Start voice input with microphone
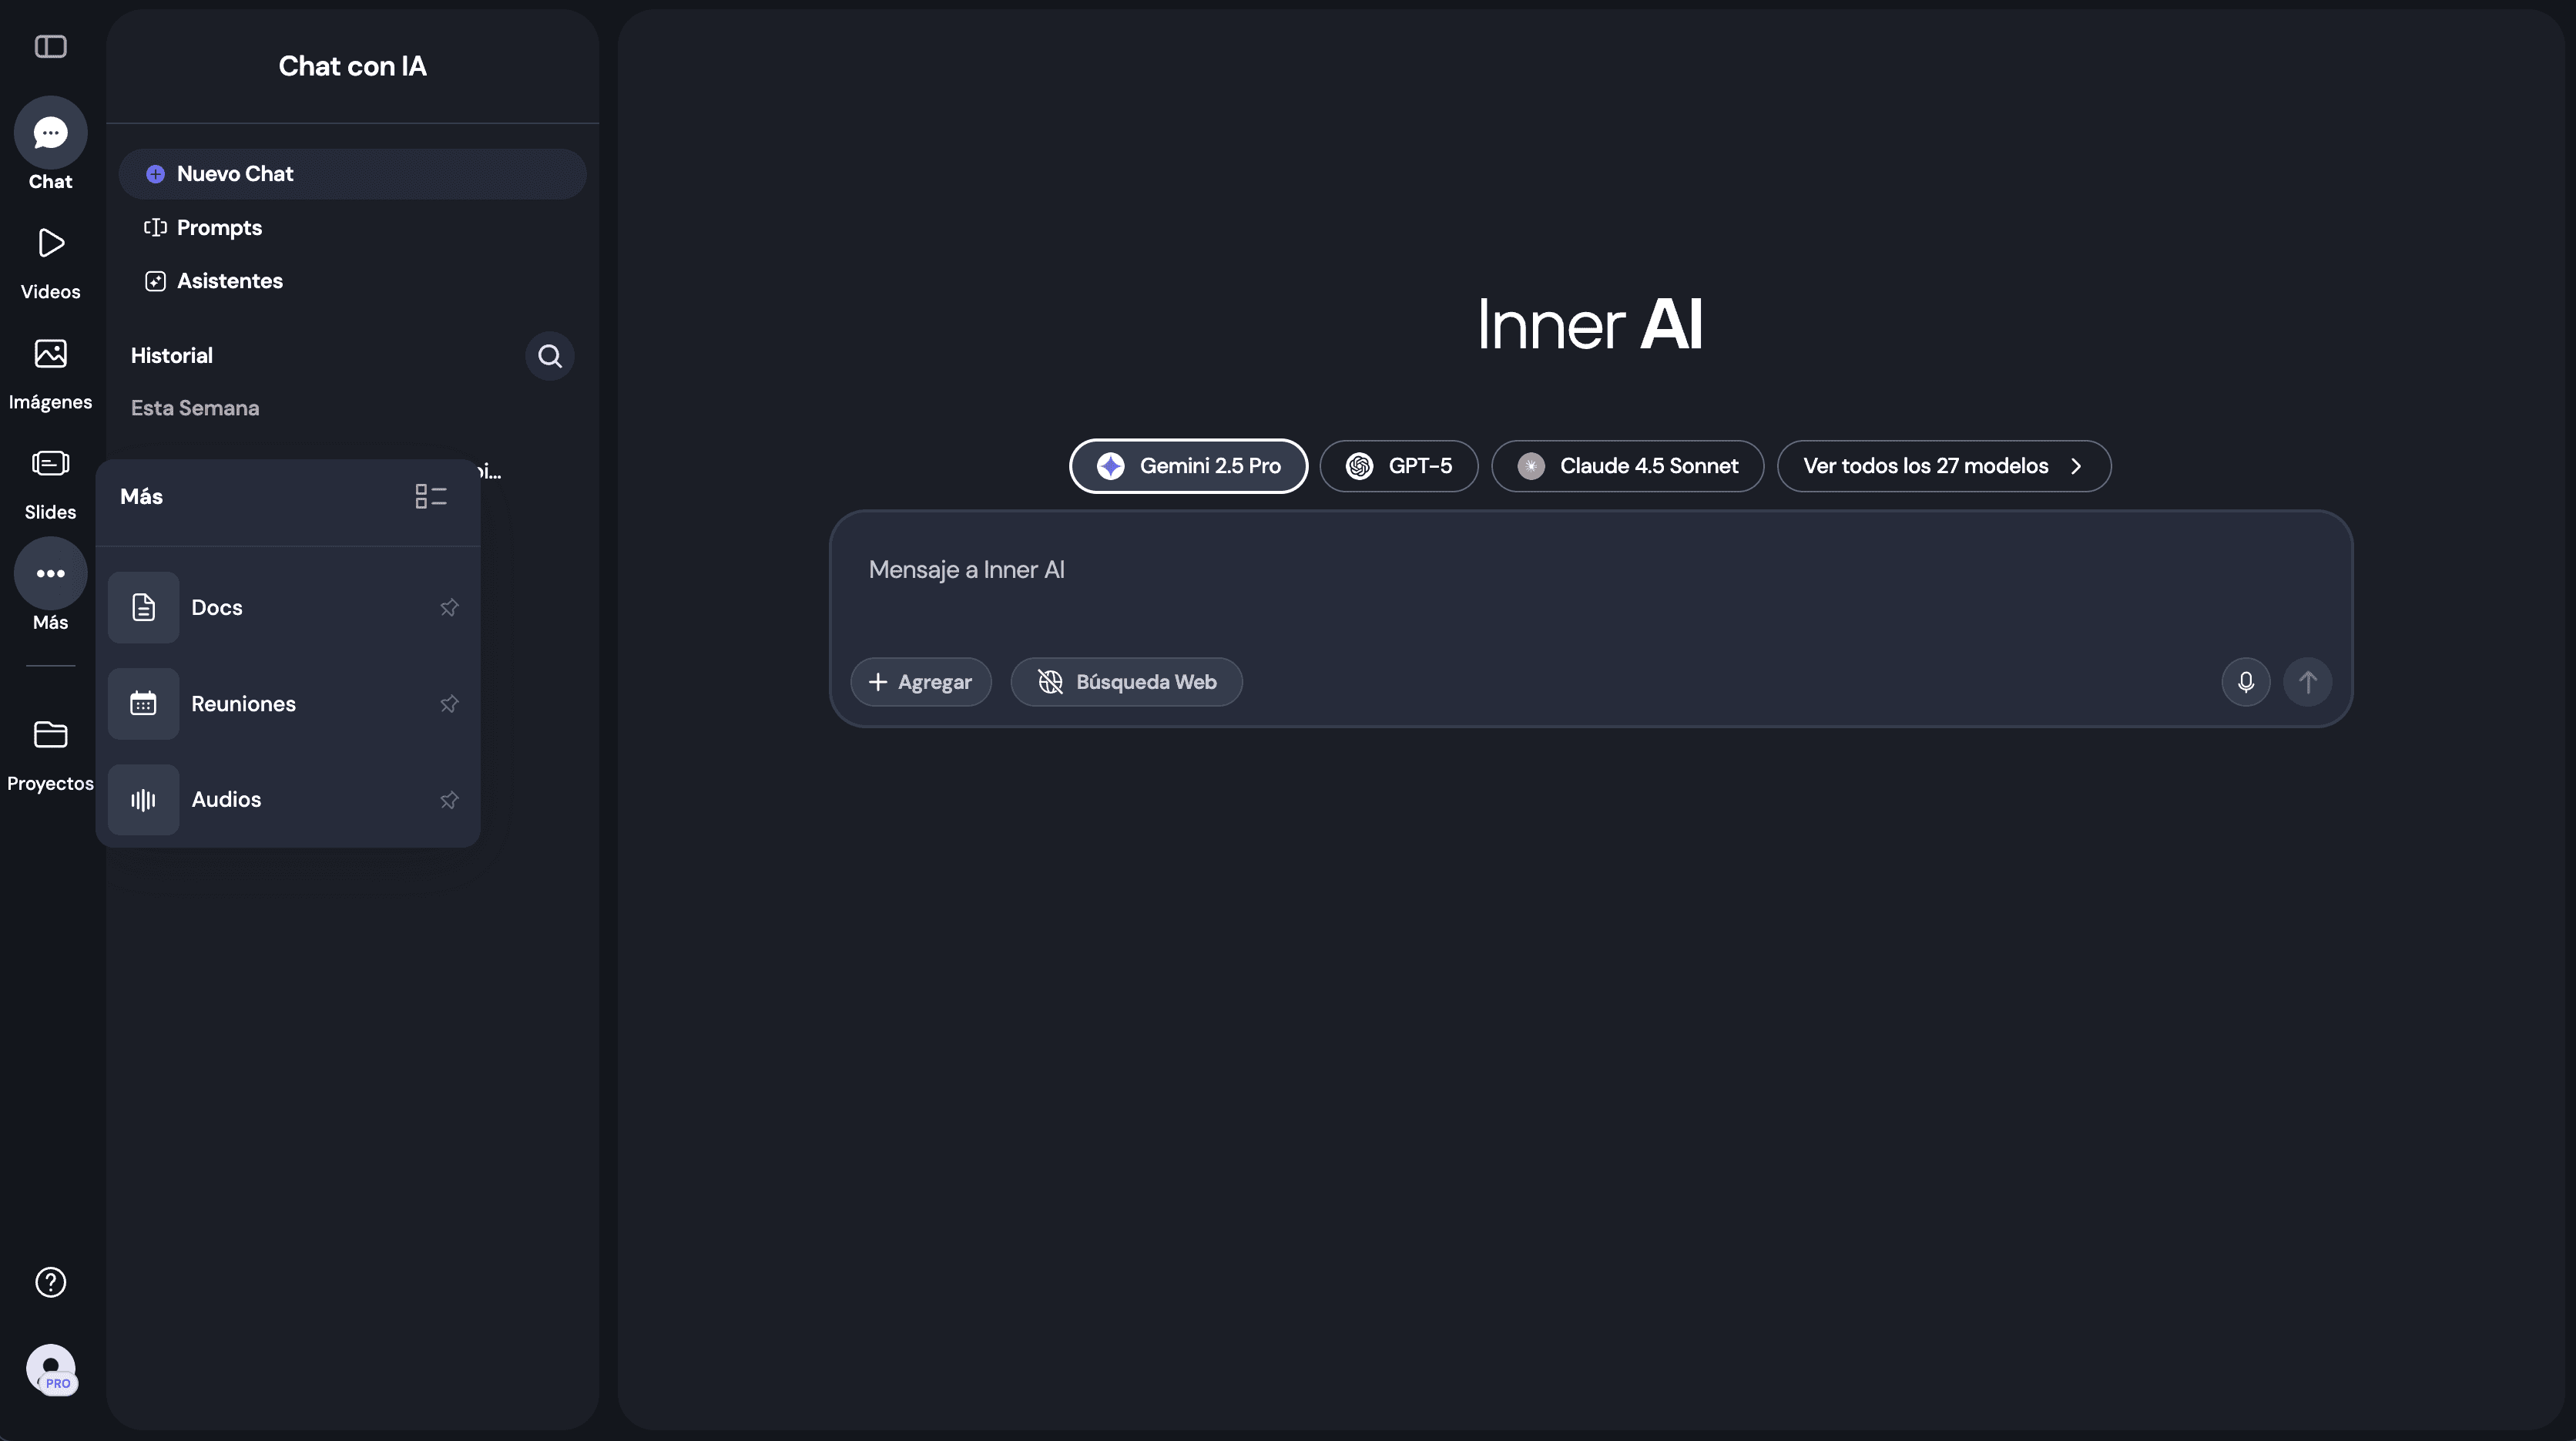2576x1441 pixels. point(2245,682)
